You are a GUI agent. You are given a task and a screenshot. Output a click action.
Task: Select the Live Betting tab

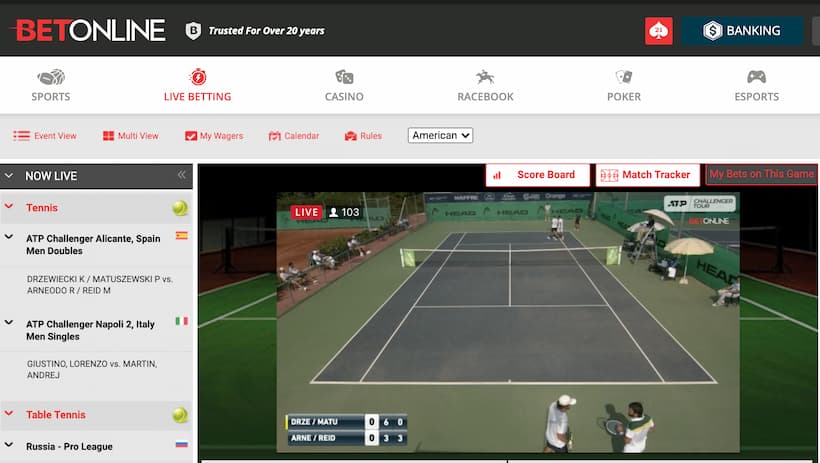[197, 85]
